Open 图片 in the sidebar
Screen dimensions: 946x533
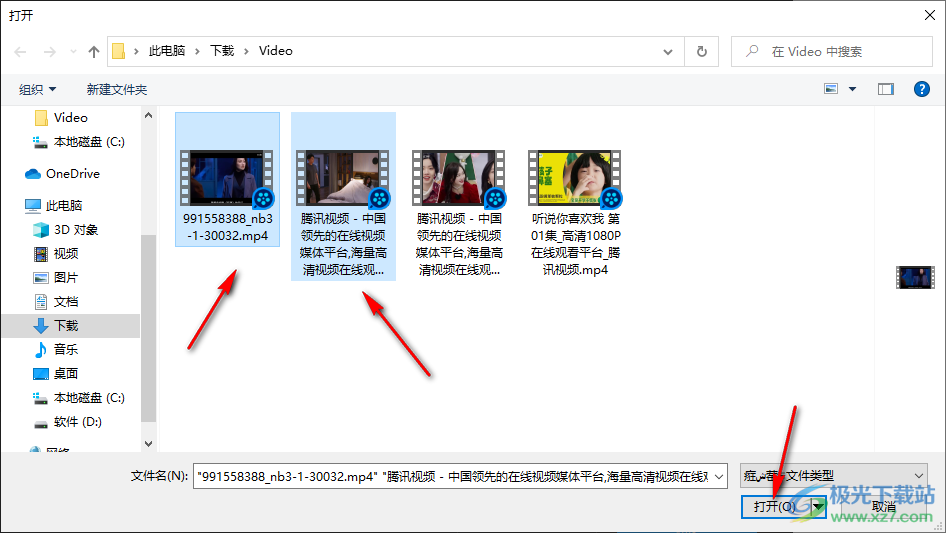coord(56,278)
